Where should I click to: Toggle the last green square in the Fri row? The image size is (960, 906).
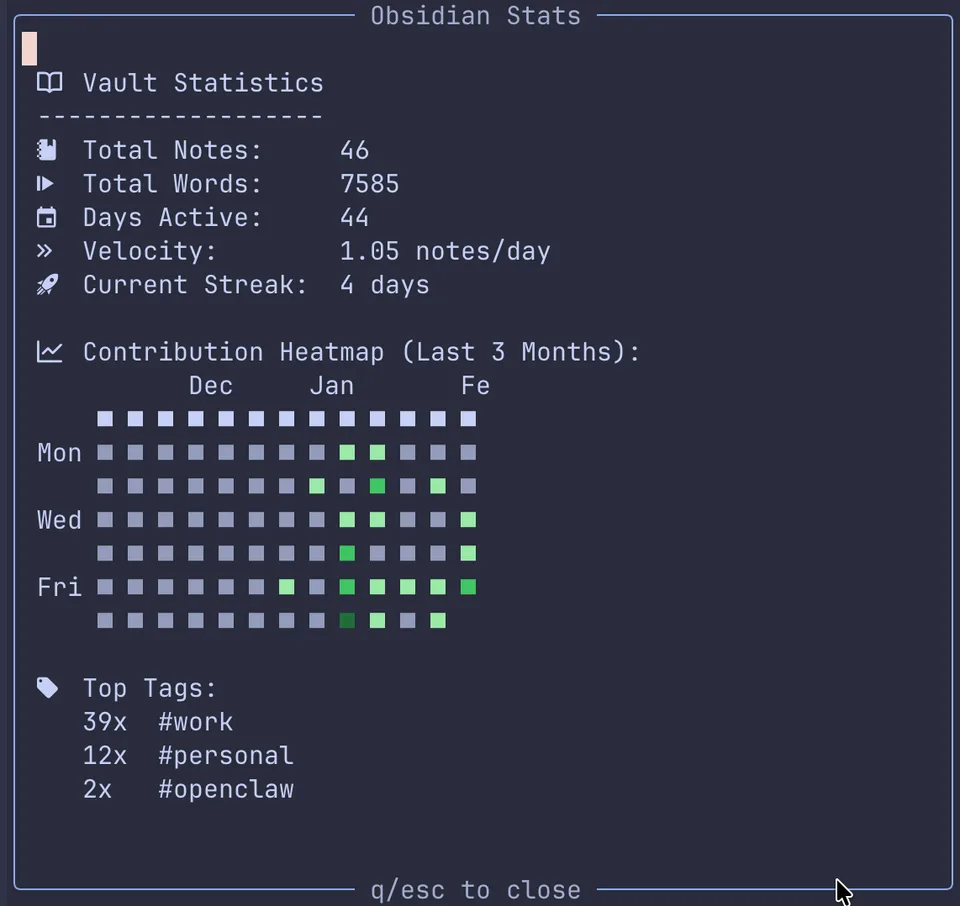(467, 587)
